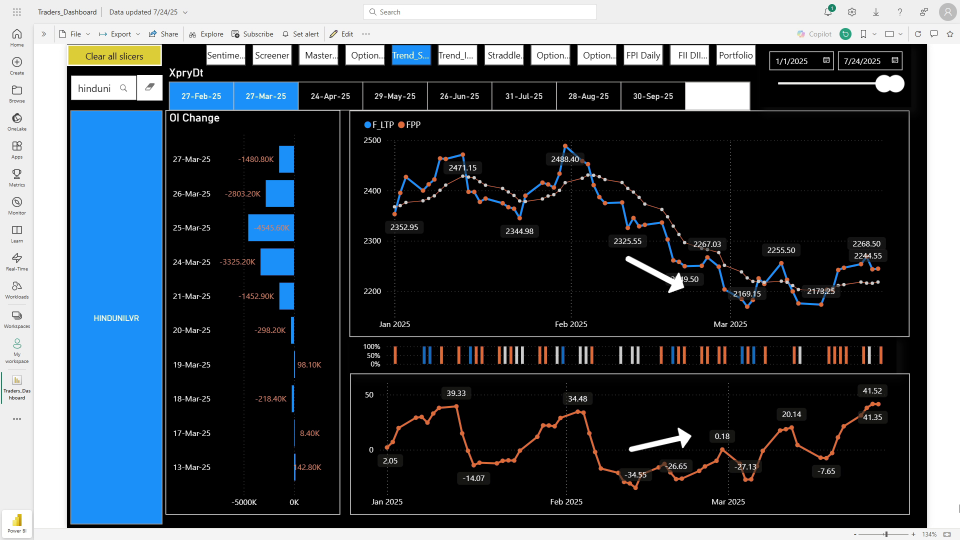Open the user account avatar

pyautogui.click(x=947, y=12)
